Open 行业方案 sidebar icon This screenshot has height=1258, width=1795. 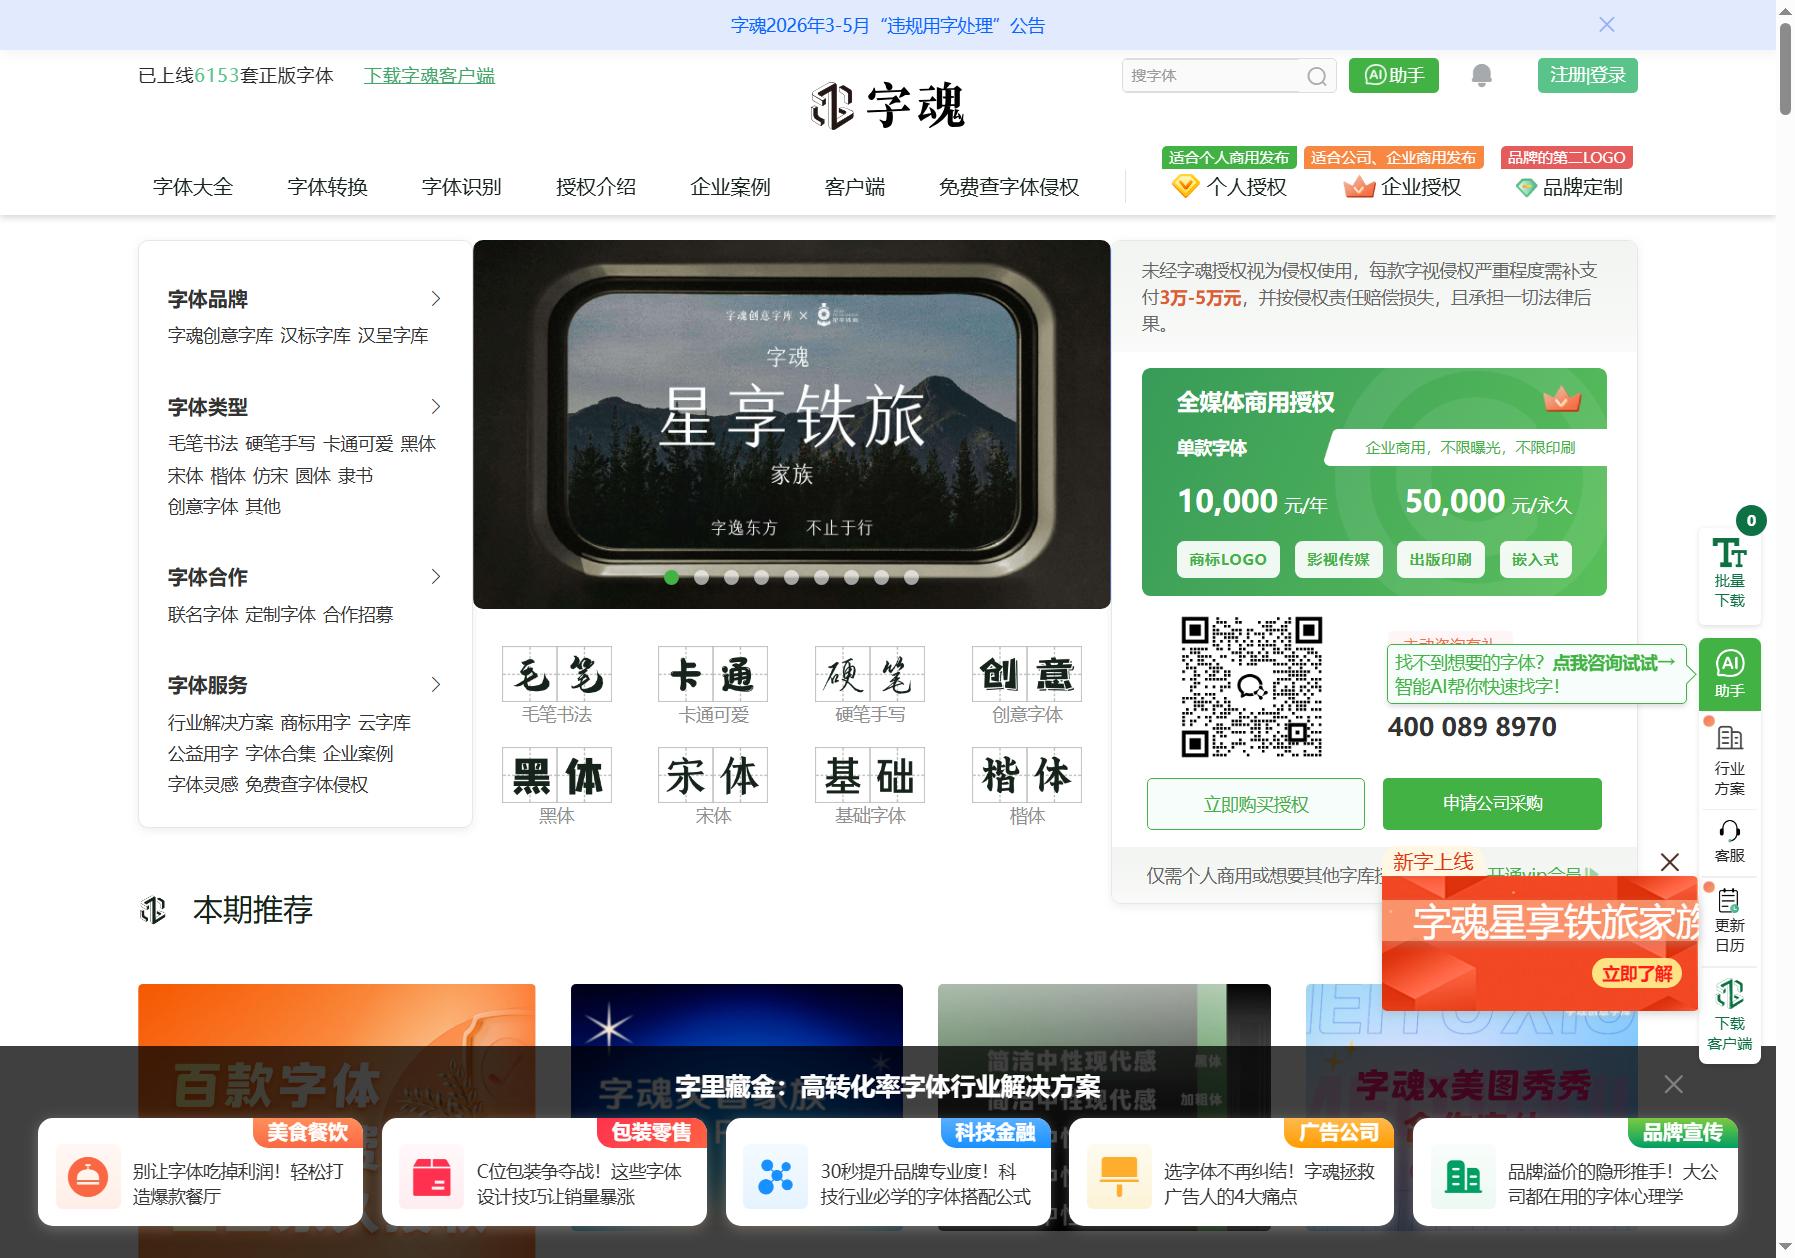[1729, 761]
